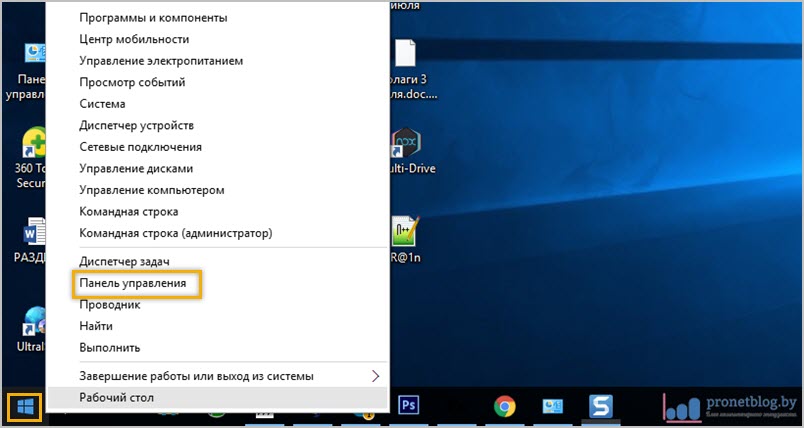Screen dimensions: 804x428
Task: Choose 'Выполнить' in the menu
Action: click(109, 348)
